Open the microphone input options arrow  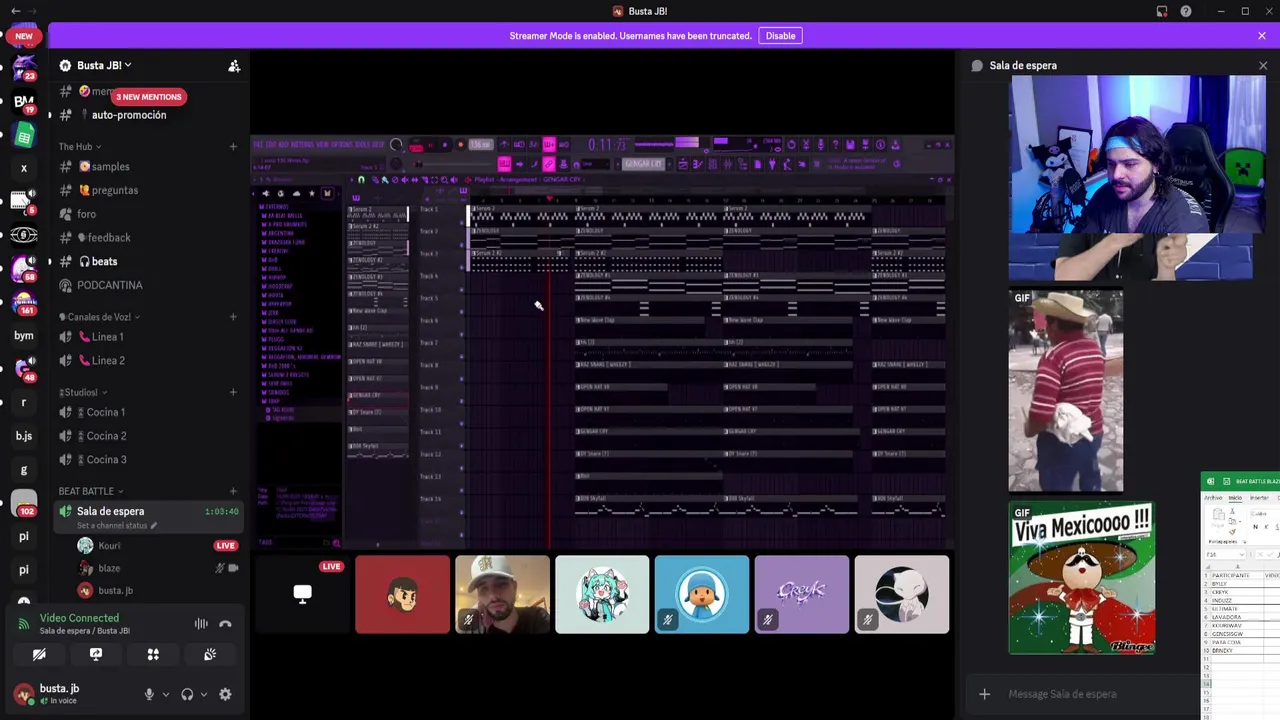[165, 694]
